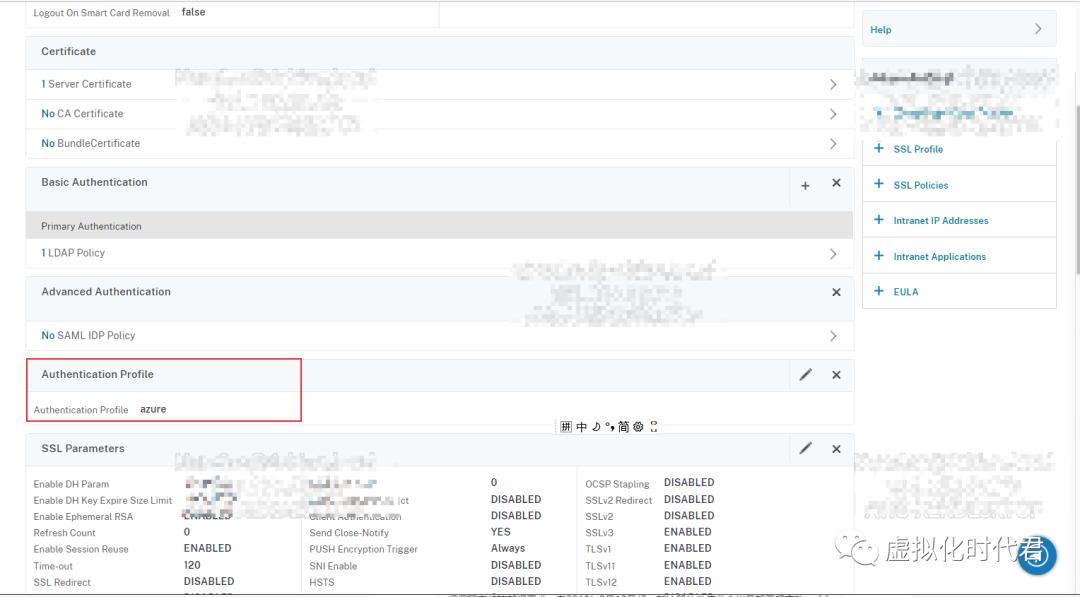Click the HSTS label
Screen dimensions: 1080x597
322,583
